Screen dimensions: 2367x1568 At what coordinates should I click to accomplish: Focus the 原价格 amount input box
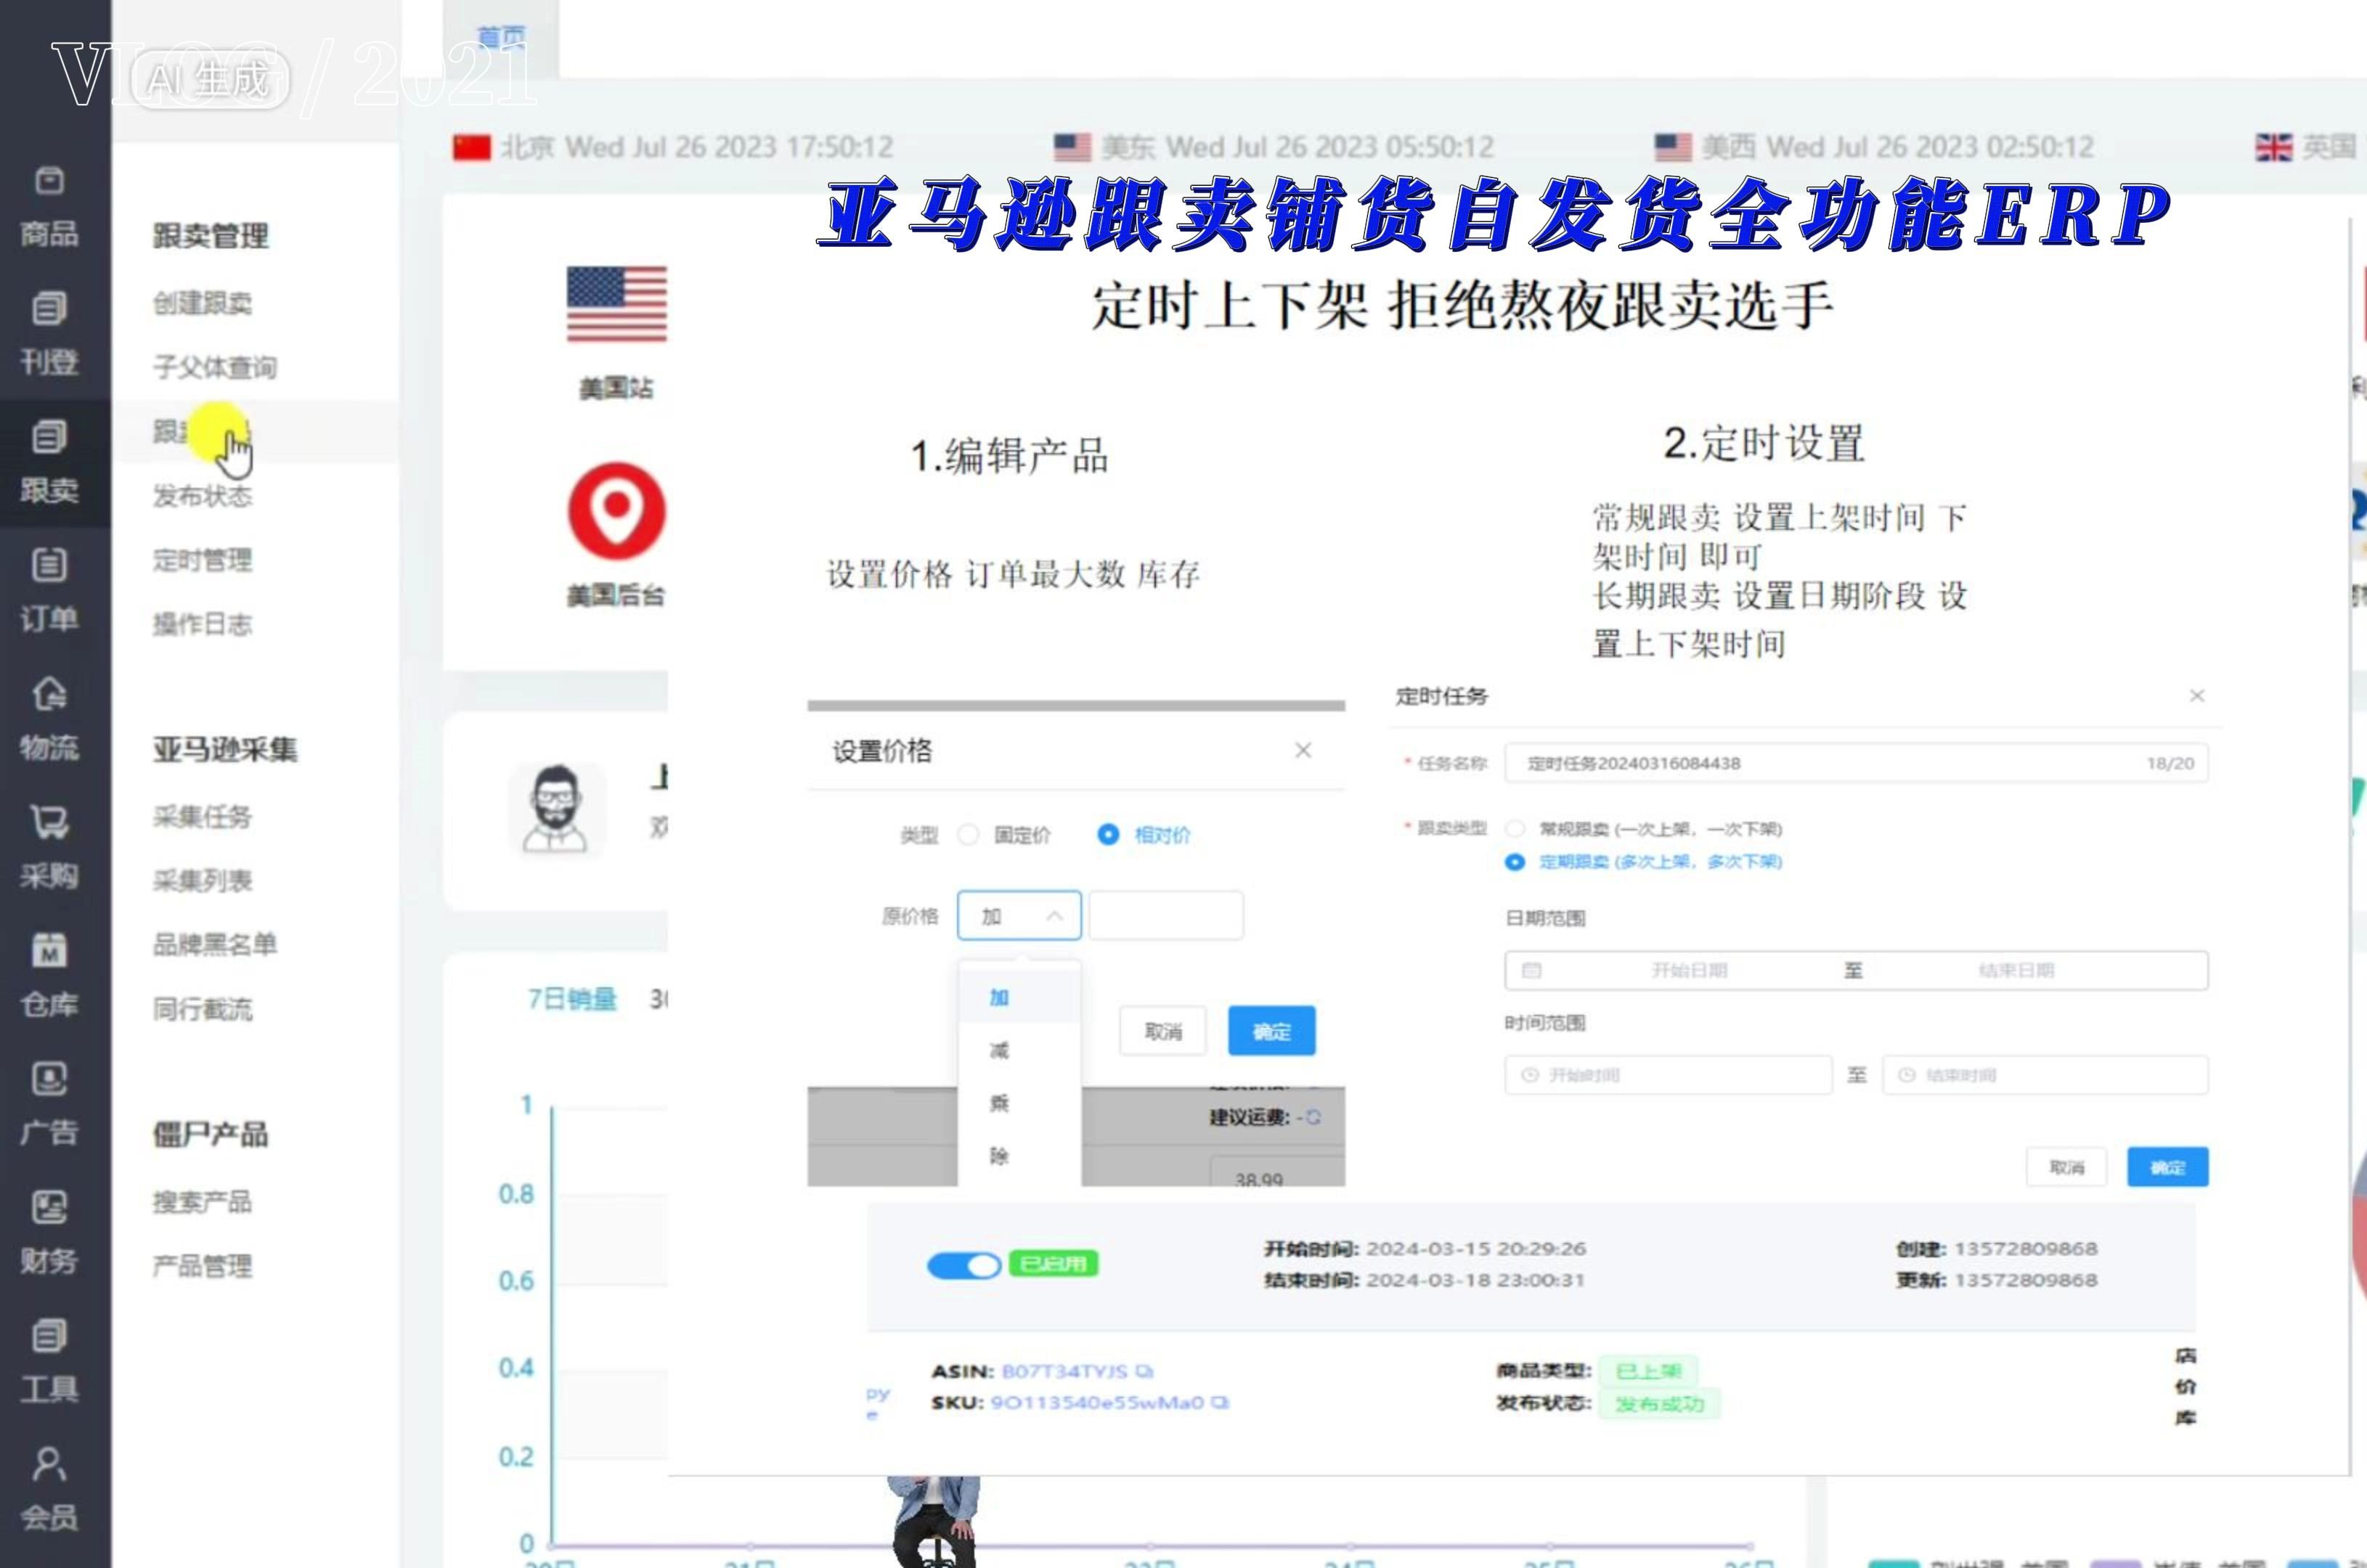[1166, 915]
